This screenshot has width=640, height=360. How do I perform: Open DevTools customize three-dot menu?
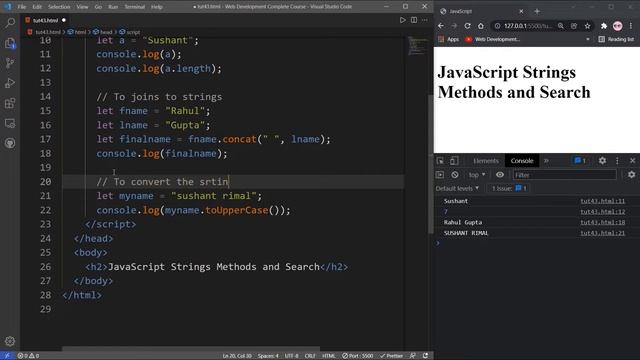[x=617, y=161]
